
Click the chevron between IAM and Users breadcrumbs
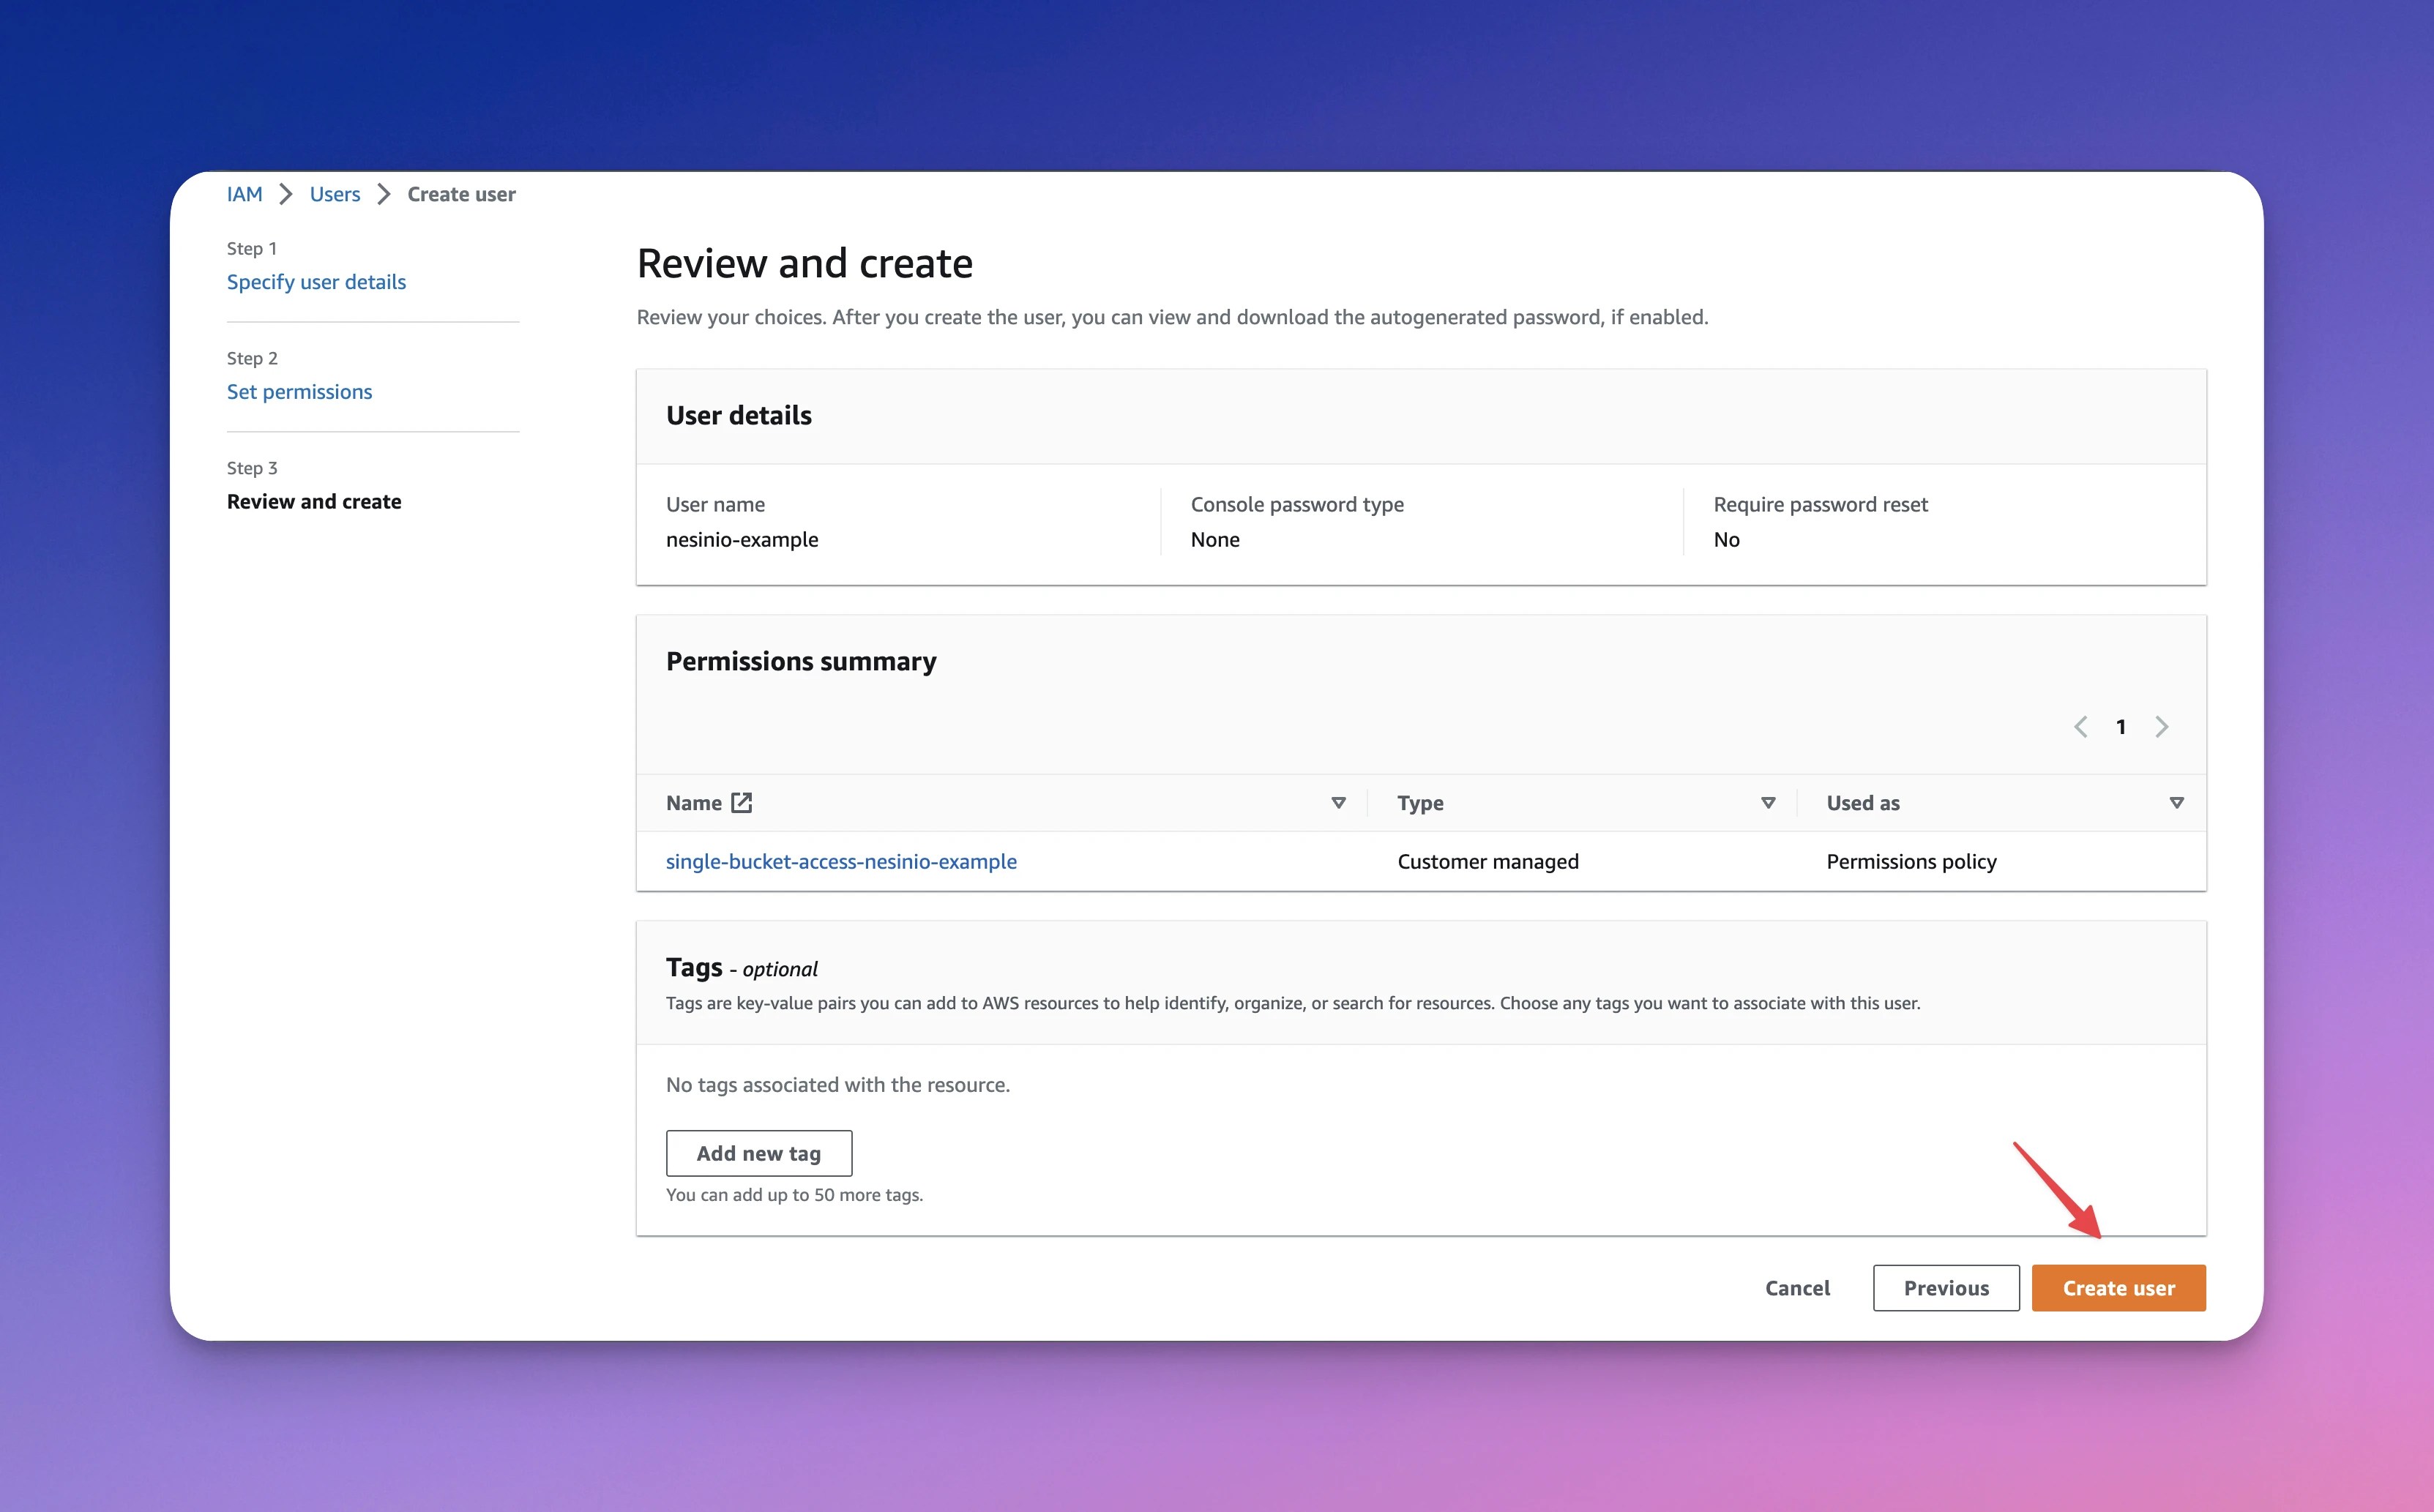pyautogui.click(x=285, y=194)
